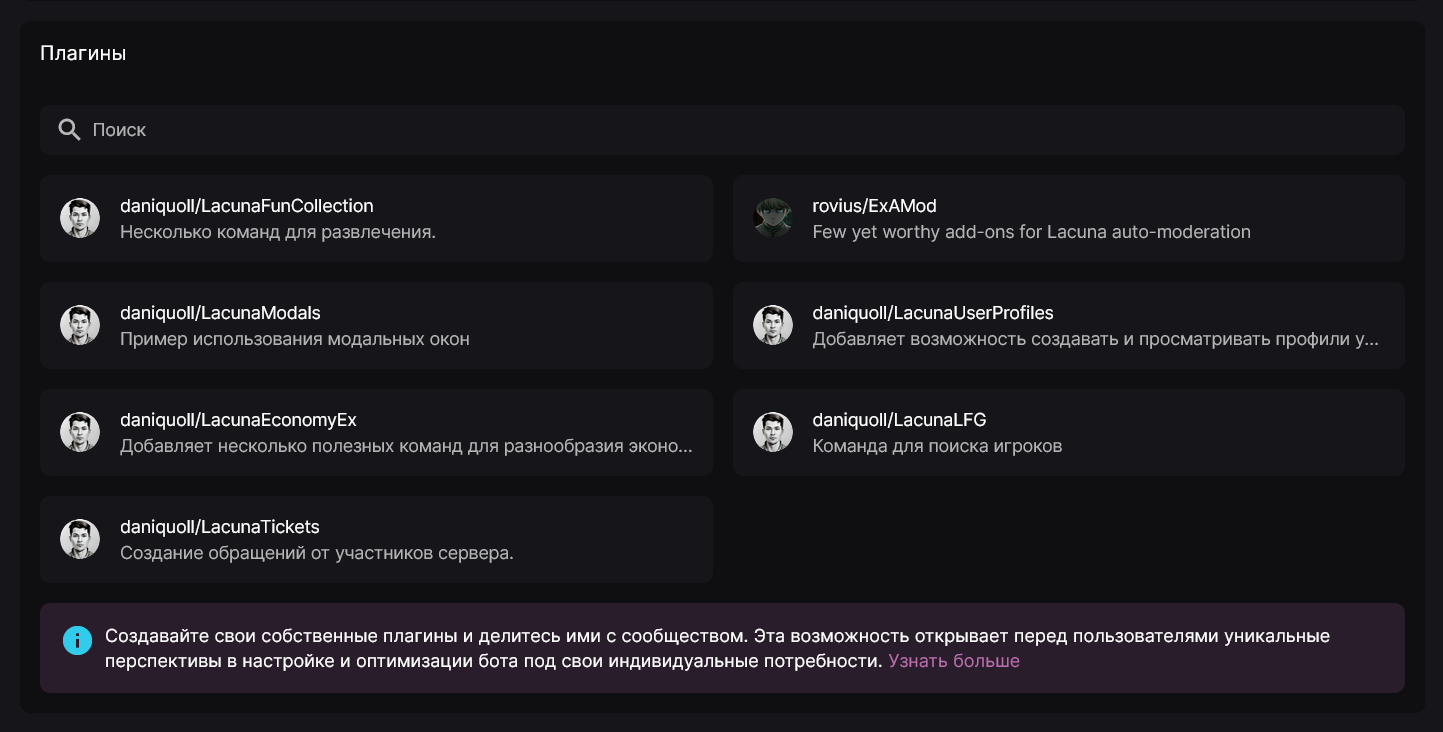Click the rovius avatar next to ExAMod
1443x732 pixels.
pos(773,218)
